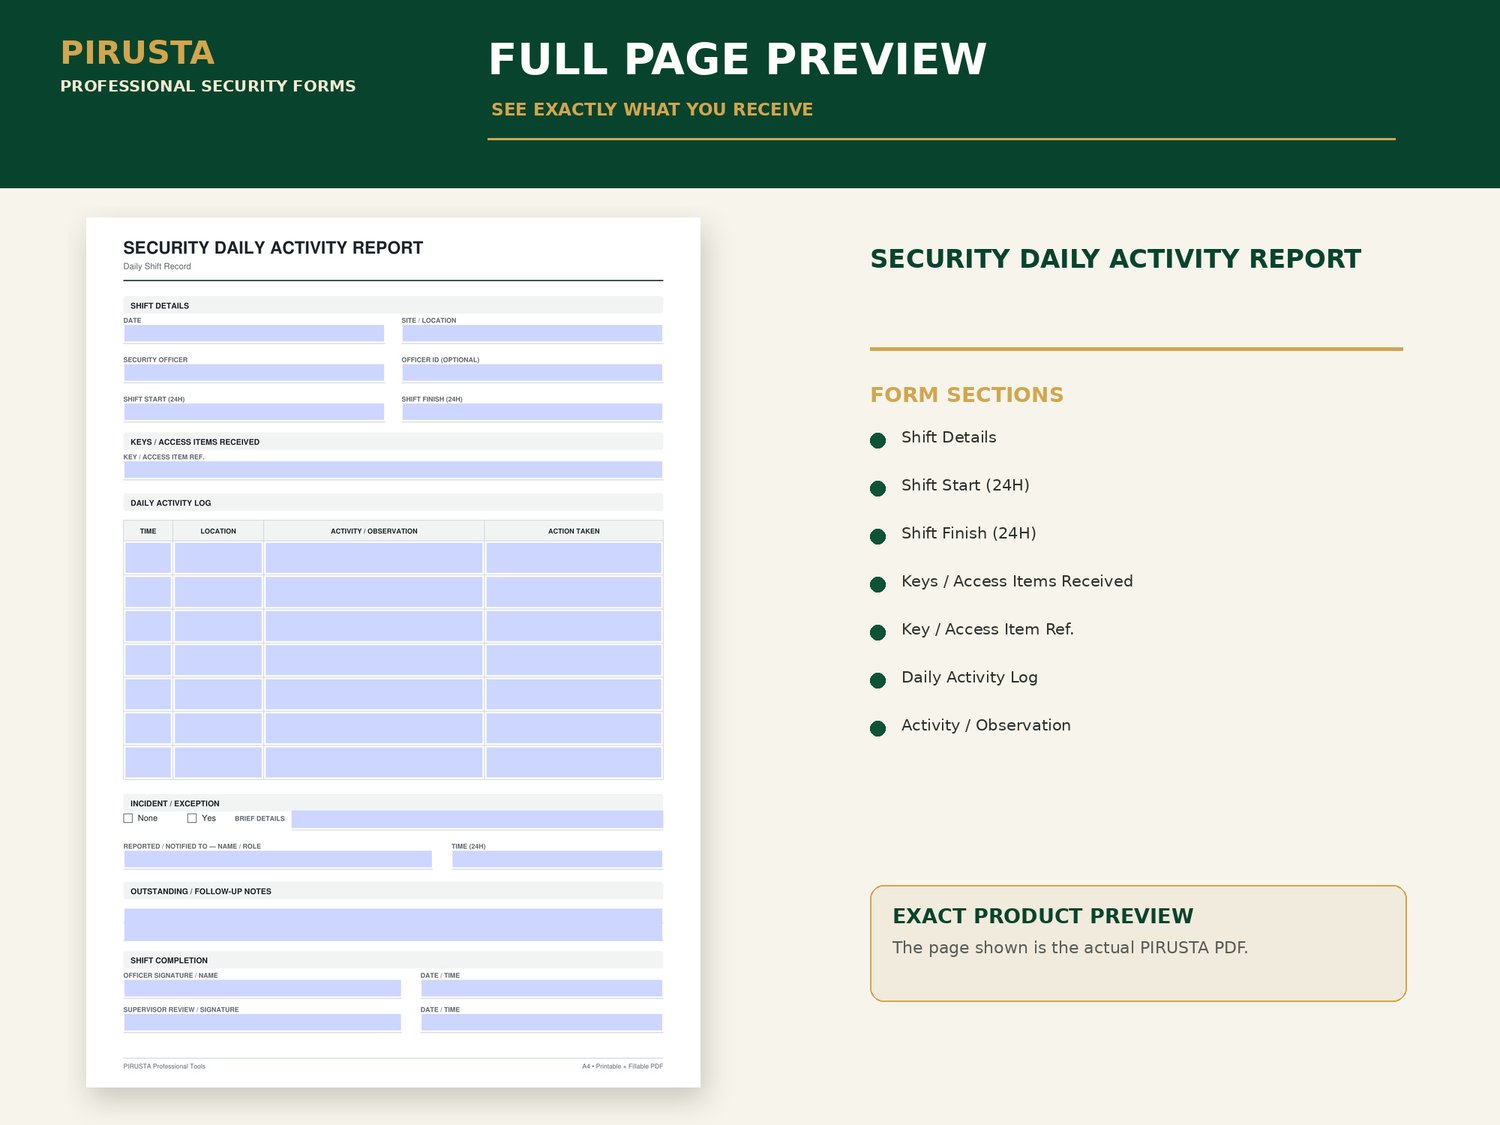Click the Shift Details list item

tap(949, 437)
